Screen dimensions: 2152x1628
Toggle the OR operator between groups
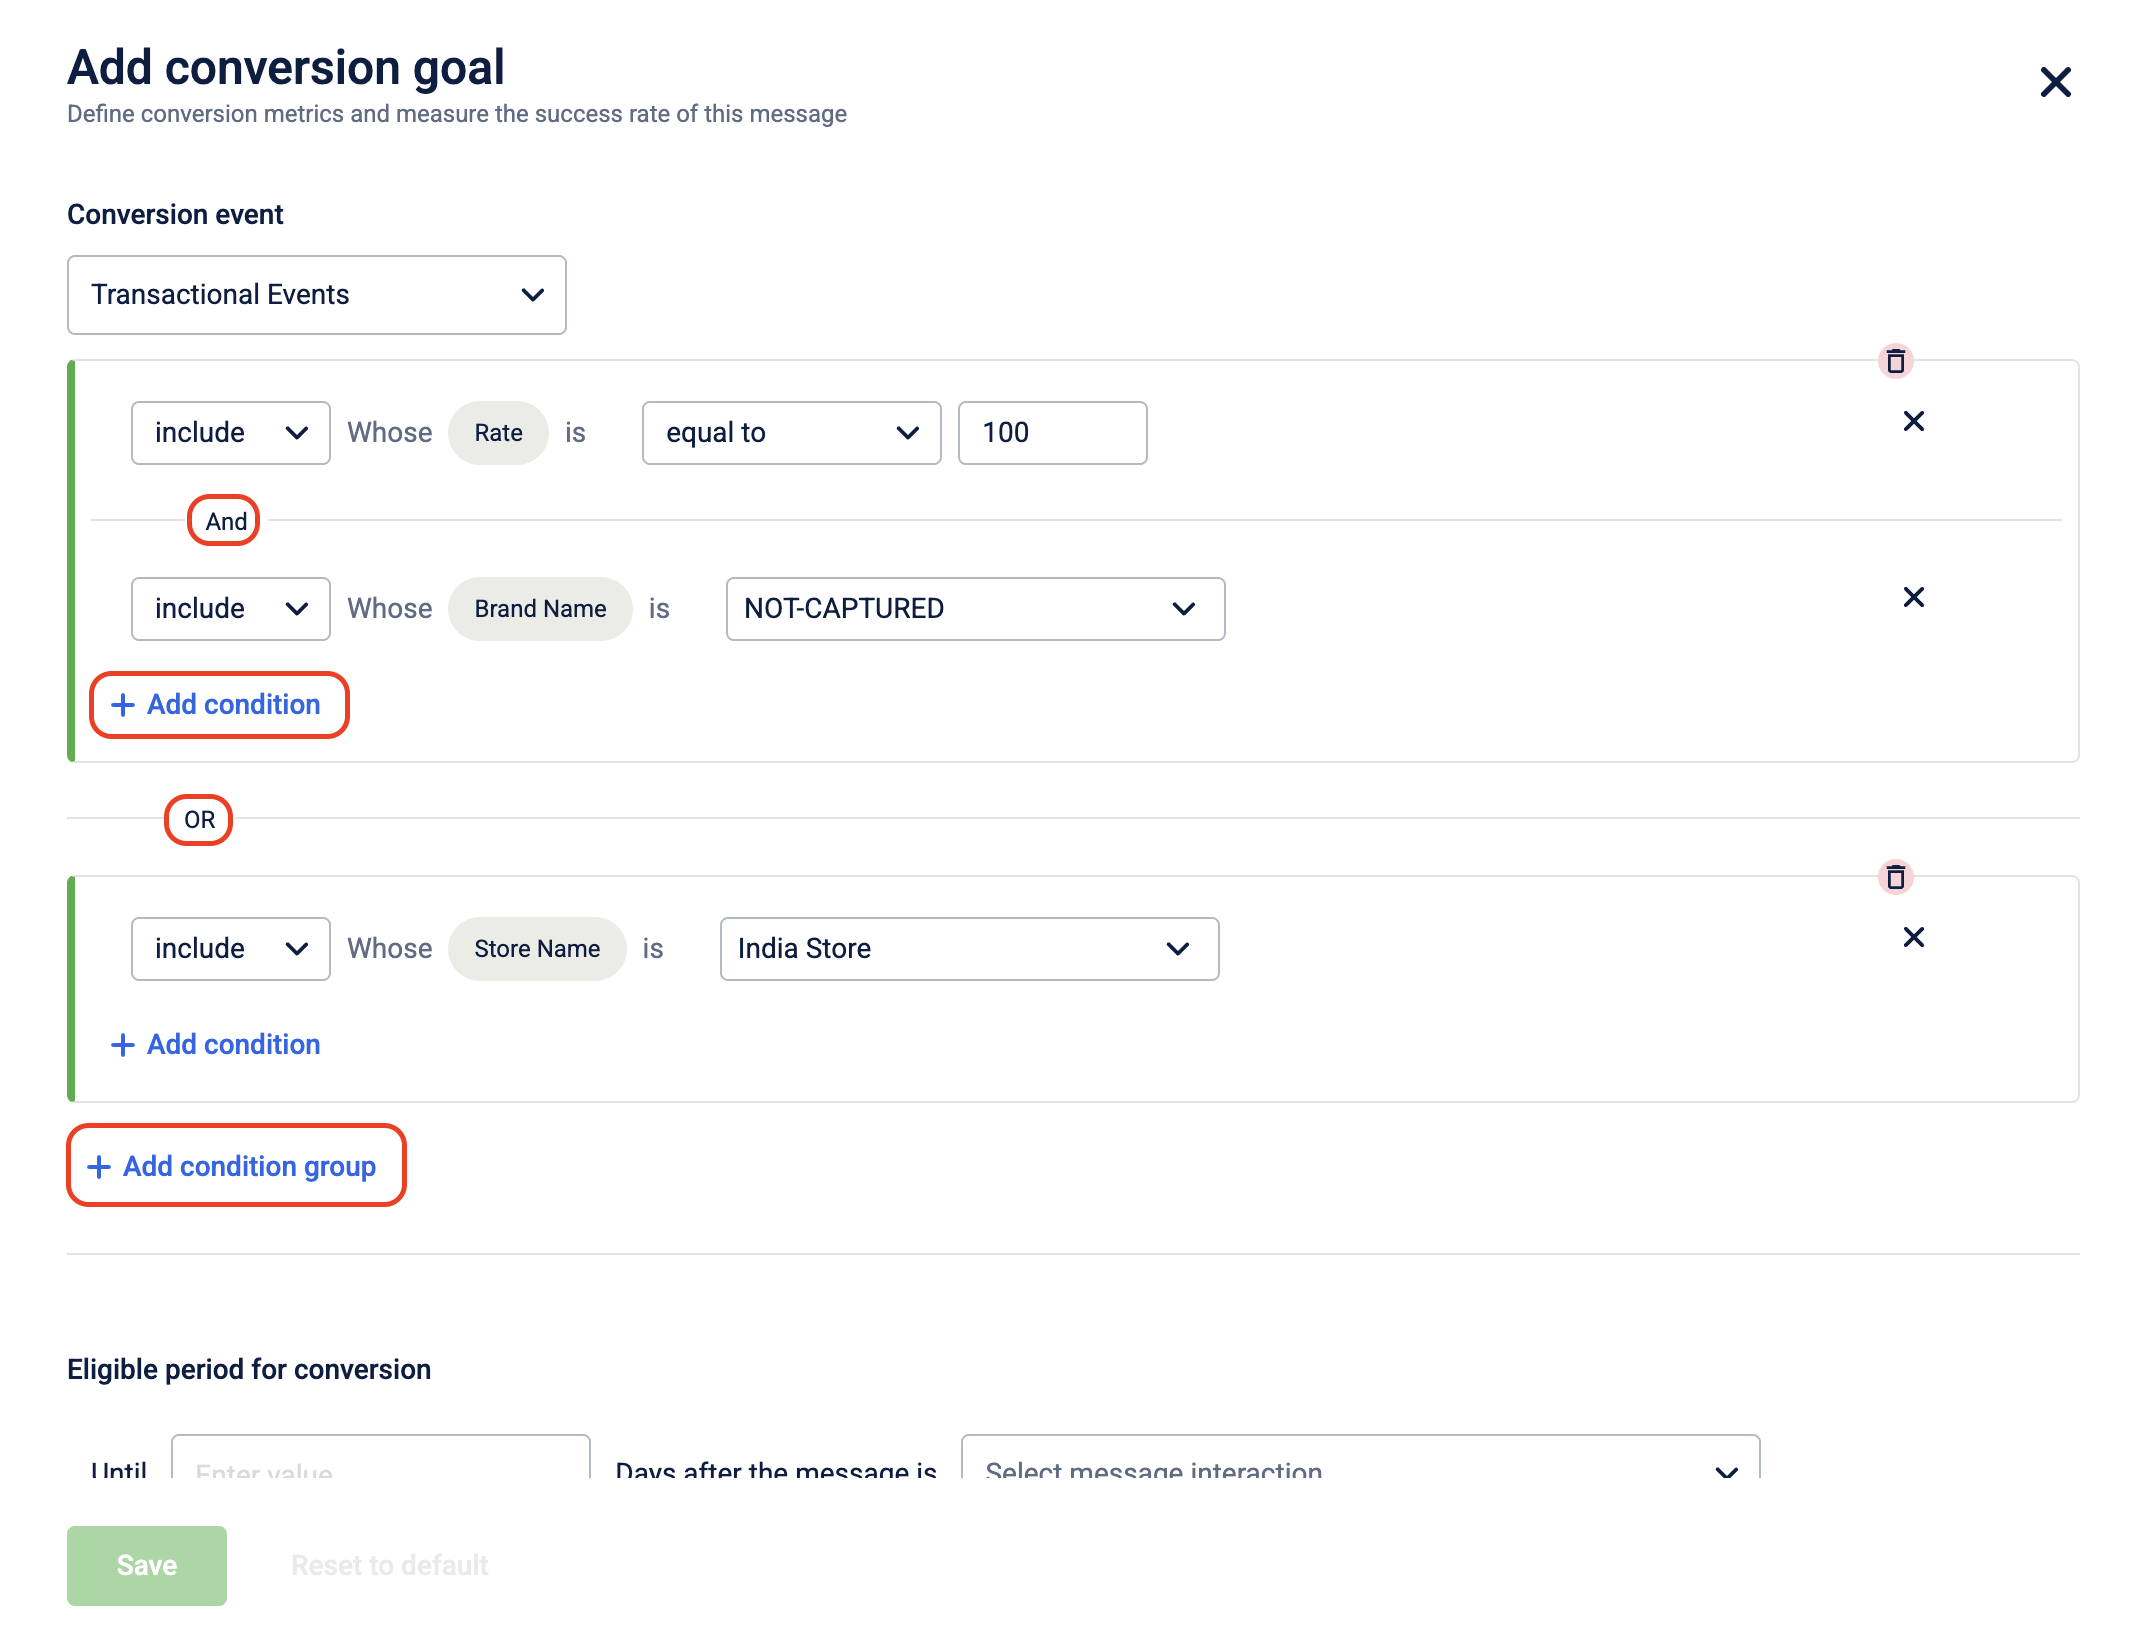pos(199,820)
